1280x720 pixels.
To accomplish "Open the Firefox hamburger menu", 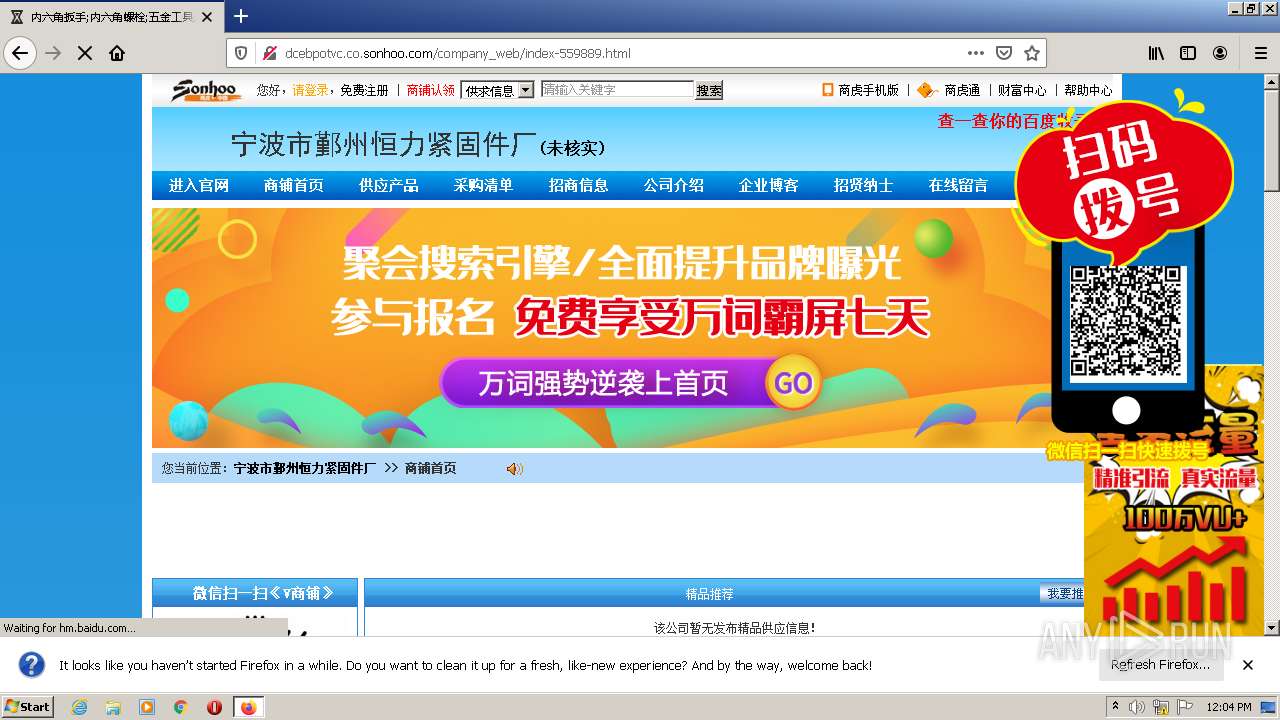I will coord(1261,53).
